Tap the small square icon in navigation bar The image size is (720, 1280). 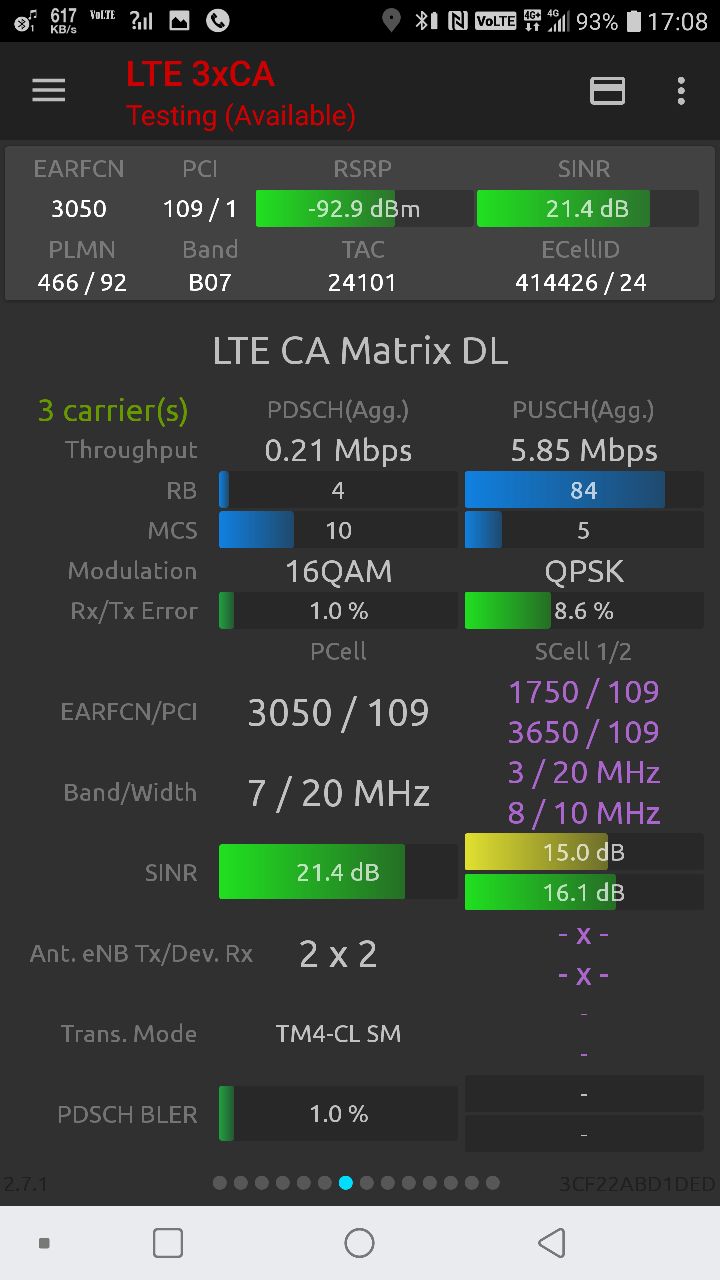(44, 1243)
